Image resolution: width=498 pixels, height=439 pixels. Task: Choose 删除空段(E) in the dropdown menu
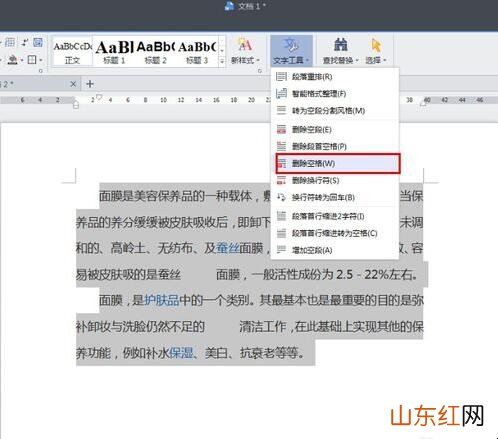click(335, 129)
